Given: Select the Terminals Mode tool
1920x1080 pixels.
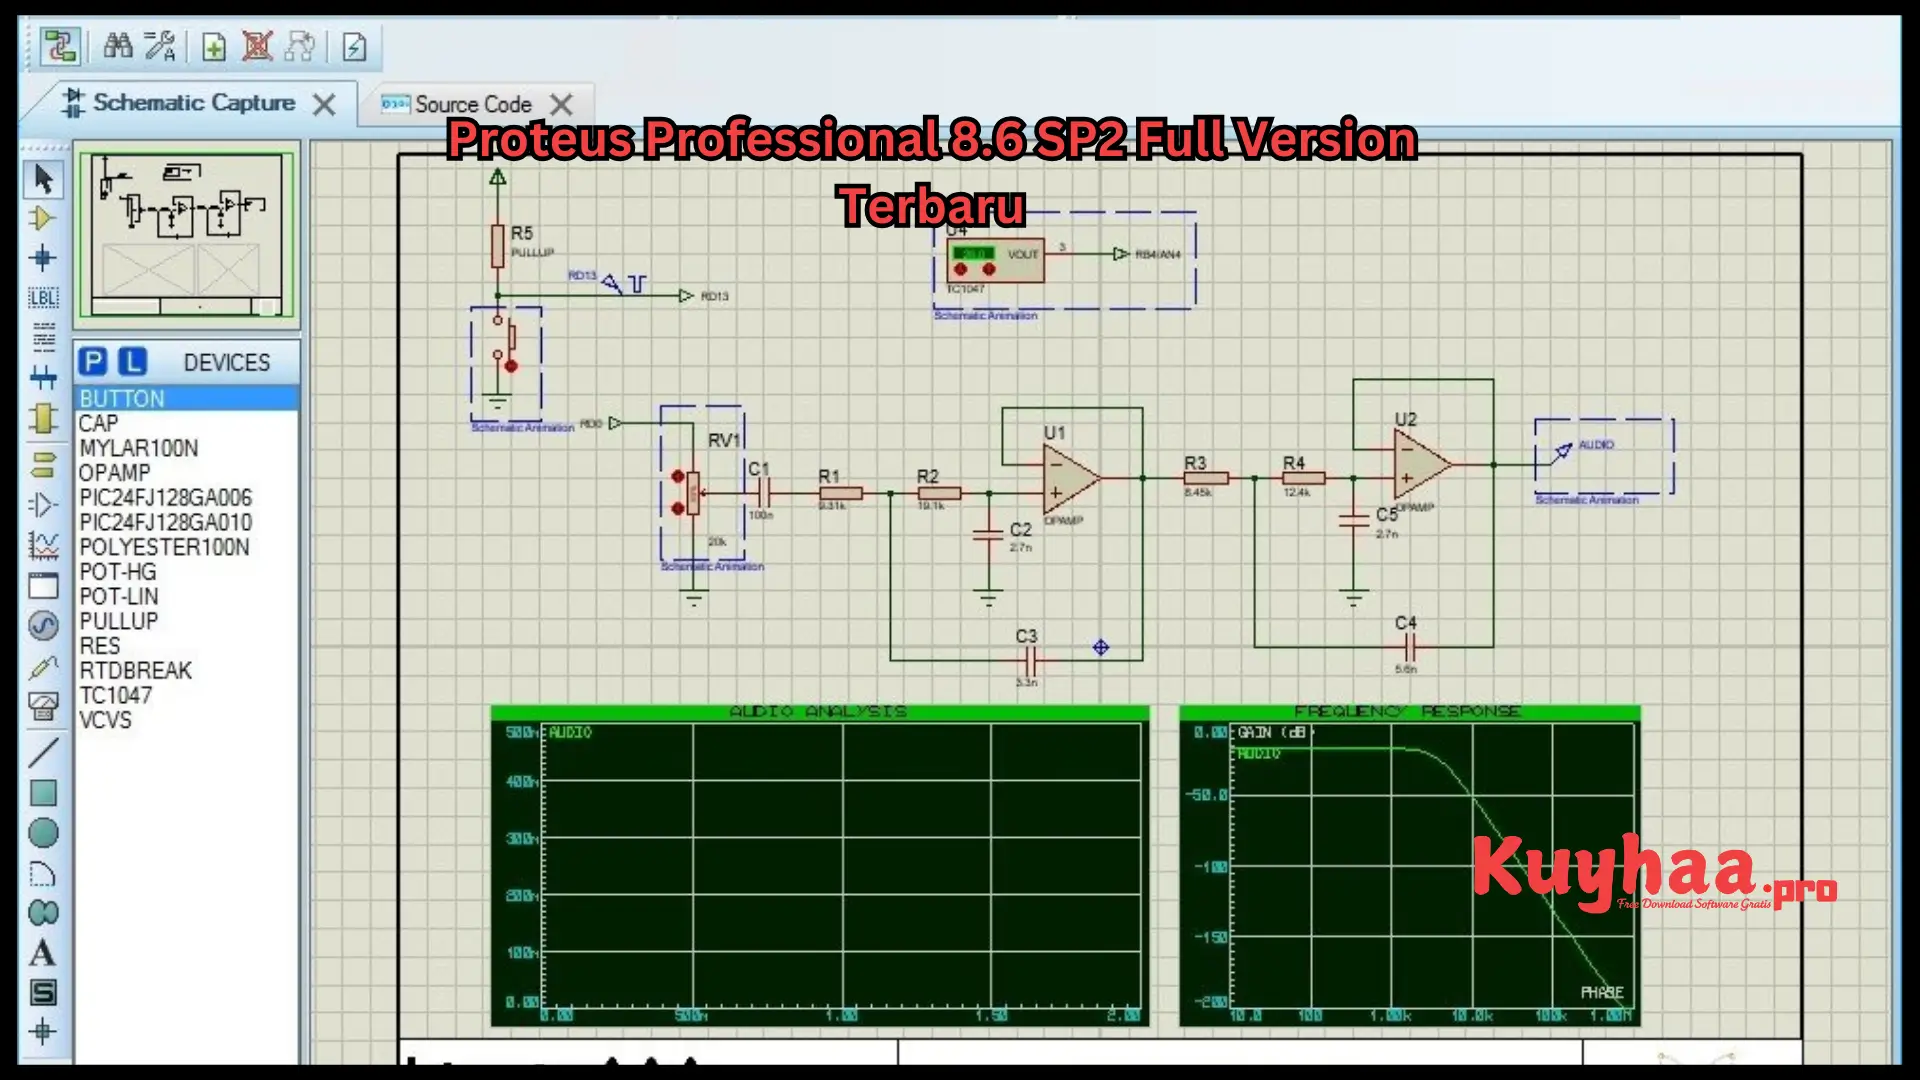Looking at the screenshot, I should pyautogui.click(x=43, y=465).
